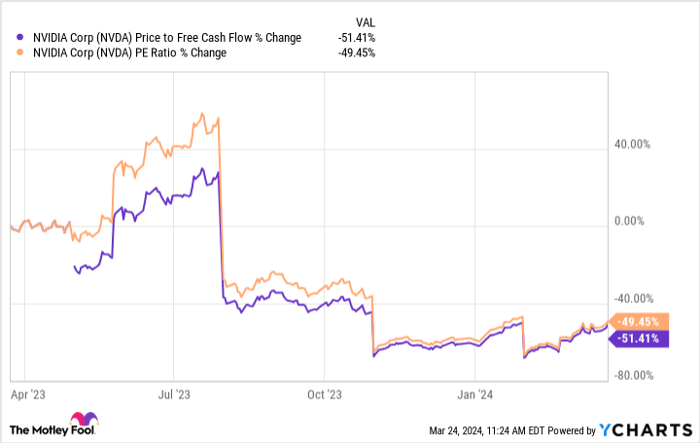Select the Jan '24 x-axis label

point(475,393)
